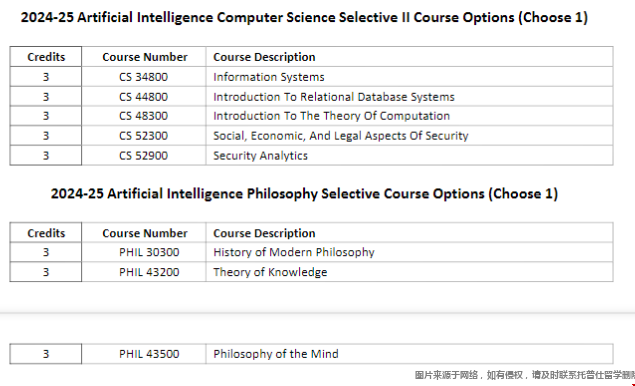Select the CS 34800 course number cell
This screenshot has width=635, height=386.
pos(143,77)
